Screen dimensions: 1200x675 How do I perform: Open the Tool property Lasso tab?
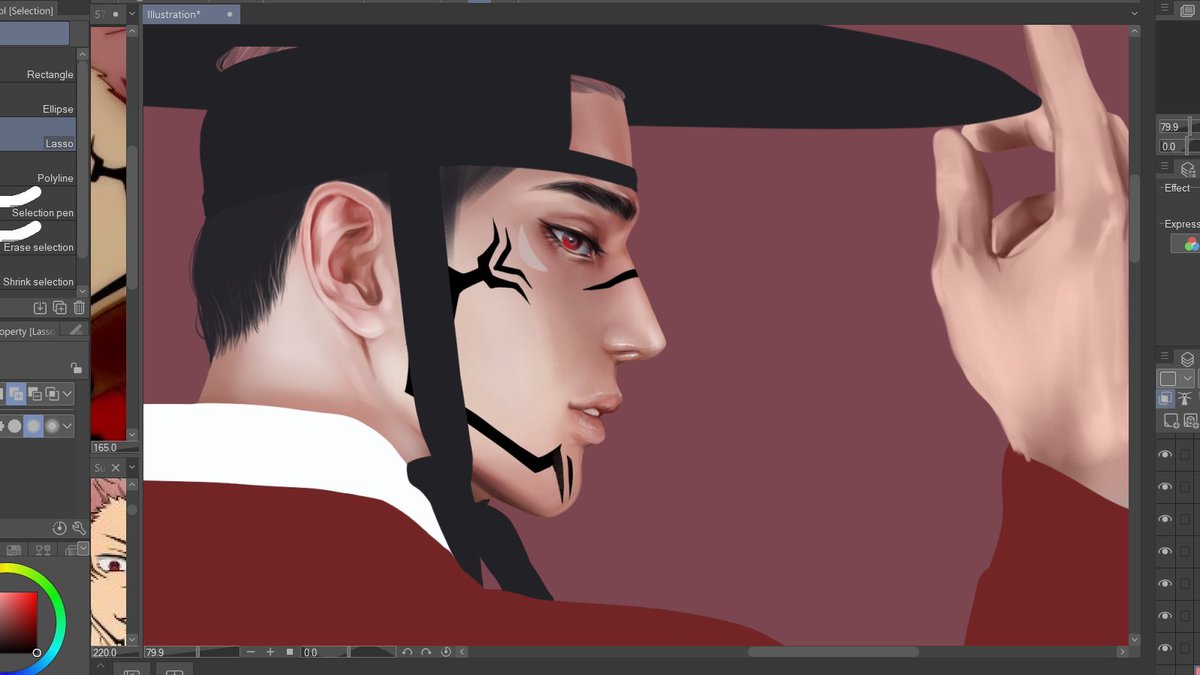(28, 331)
